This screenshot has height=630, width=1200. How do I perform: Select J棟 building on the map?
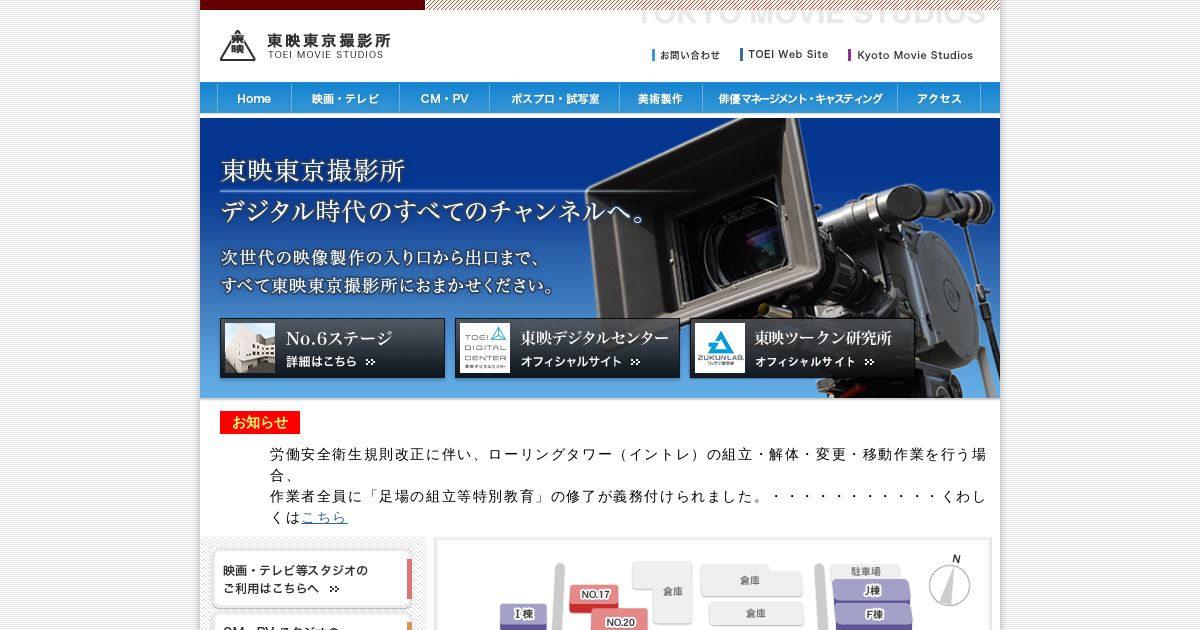(x=872, y=590)
